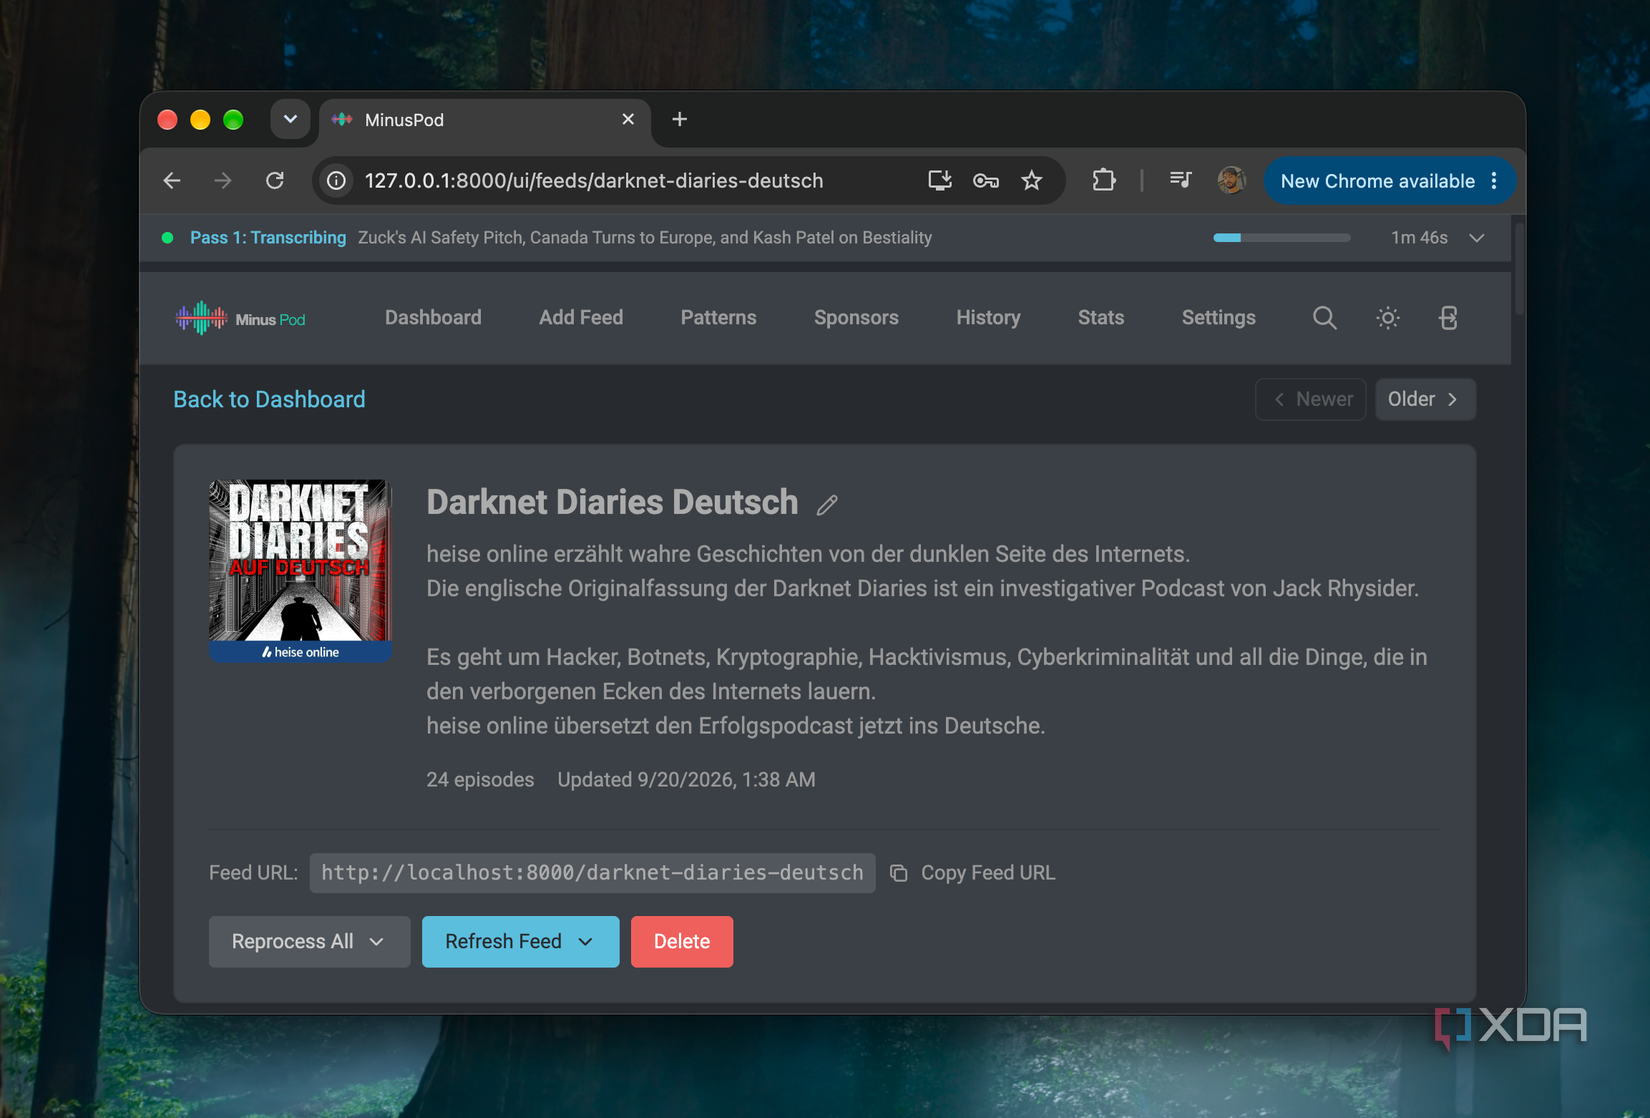Viewport: 1650px width, 1118px height.
Task: Click the MinusPod logo
Action: pyautogui.click(x=241, y=319)
